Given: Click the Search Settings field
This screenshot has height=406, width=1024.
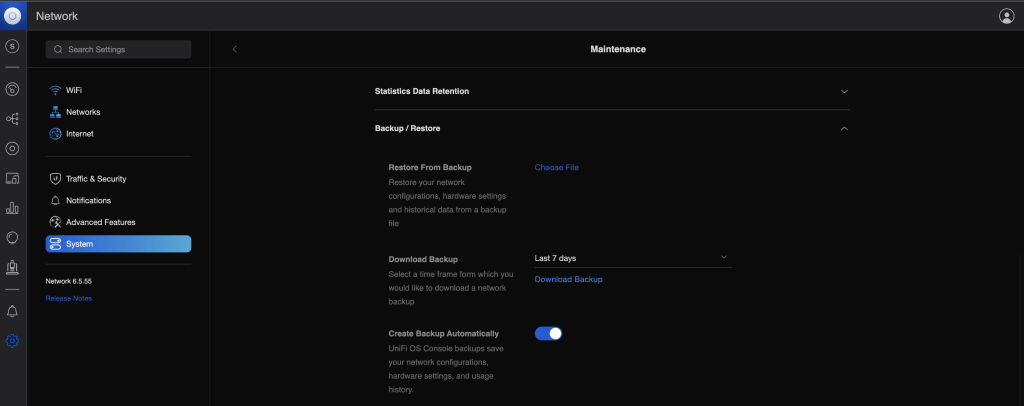Looking at the screenshot, I should pos(118,49).
